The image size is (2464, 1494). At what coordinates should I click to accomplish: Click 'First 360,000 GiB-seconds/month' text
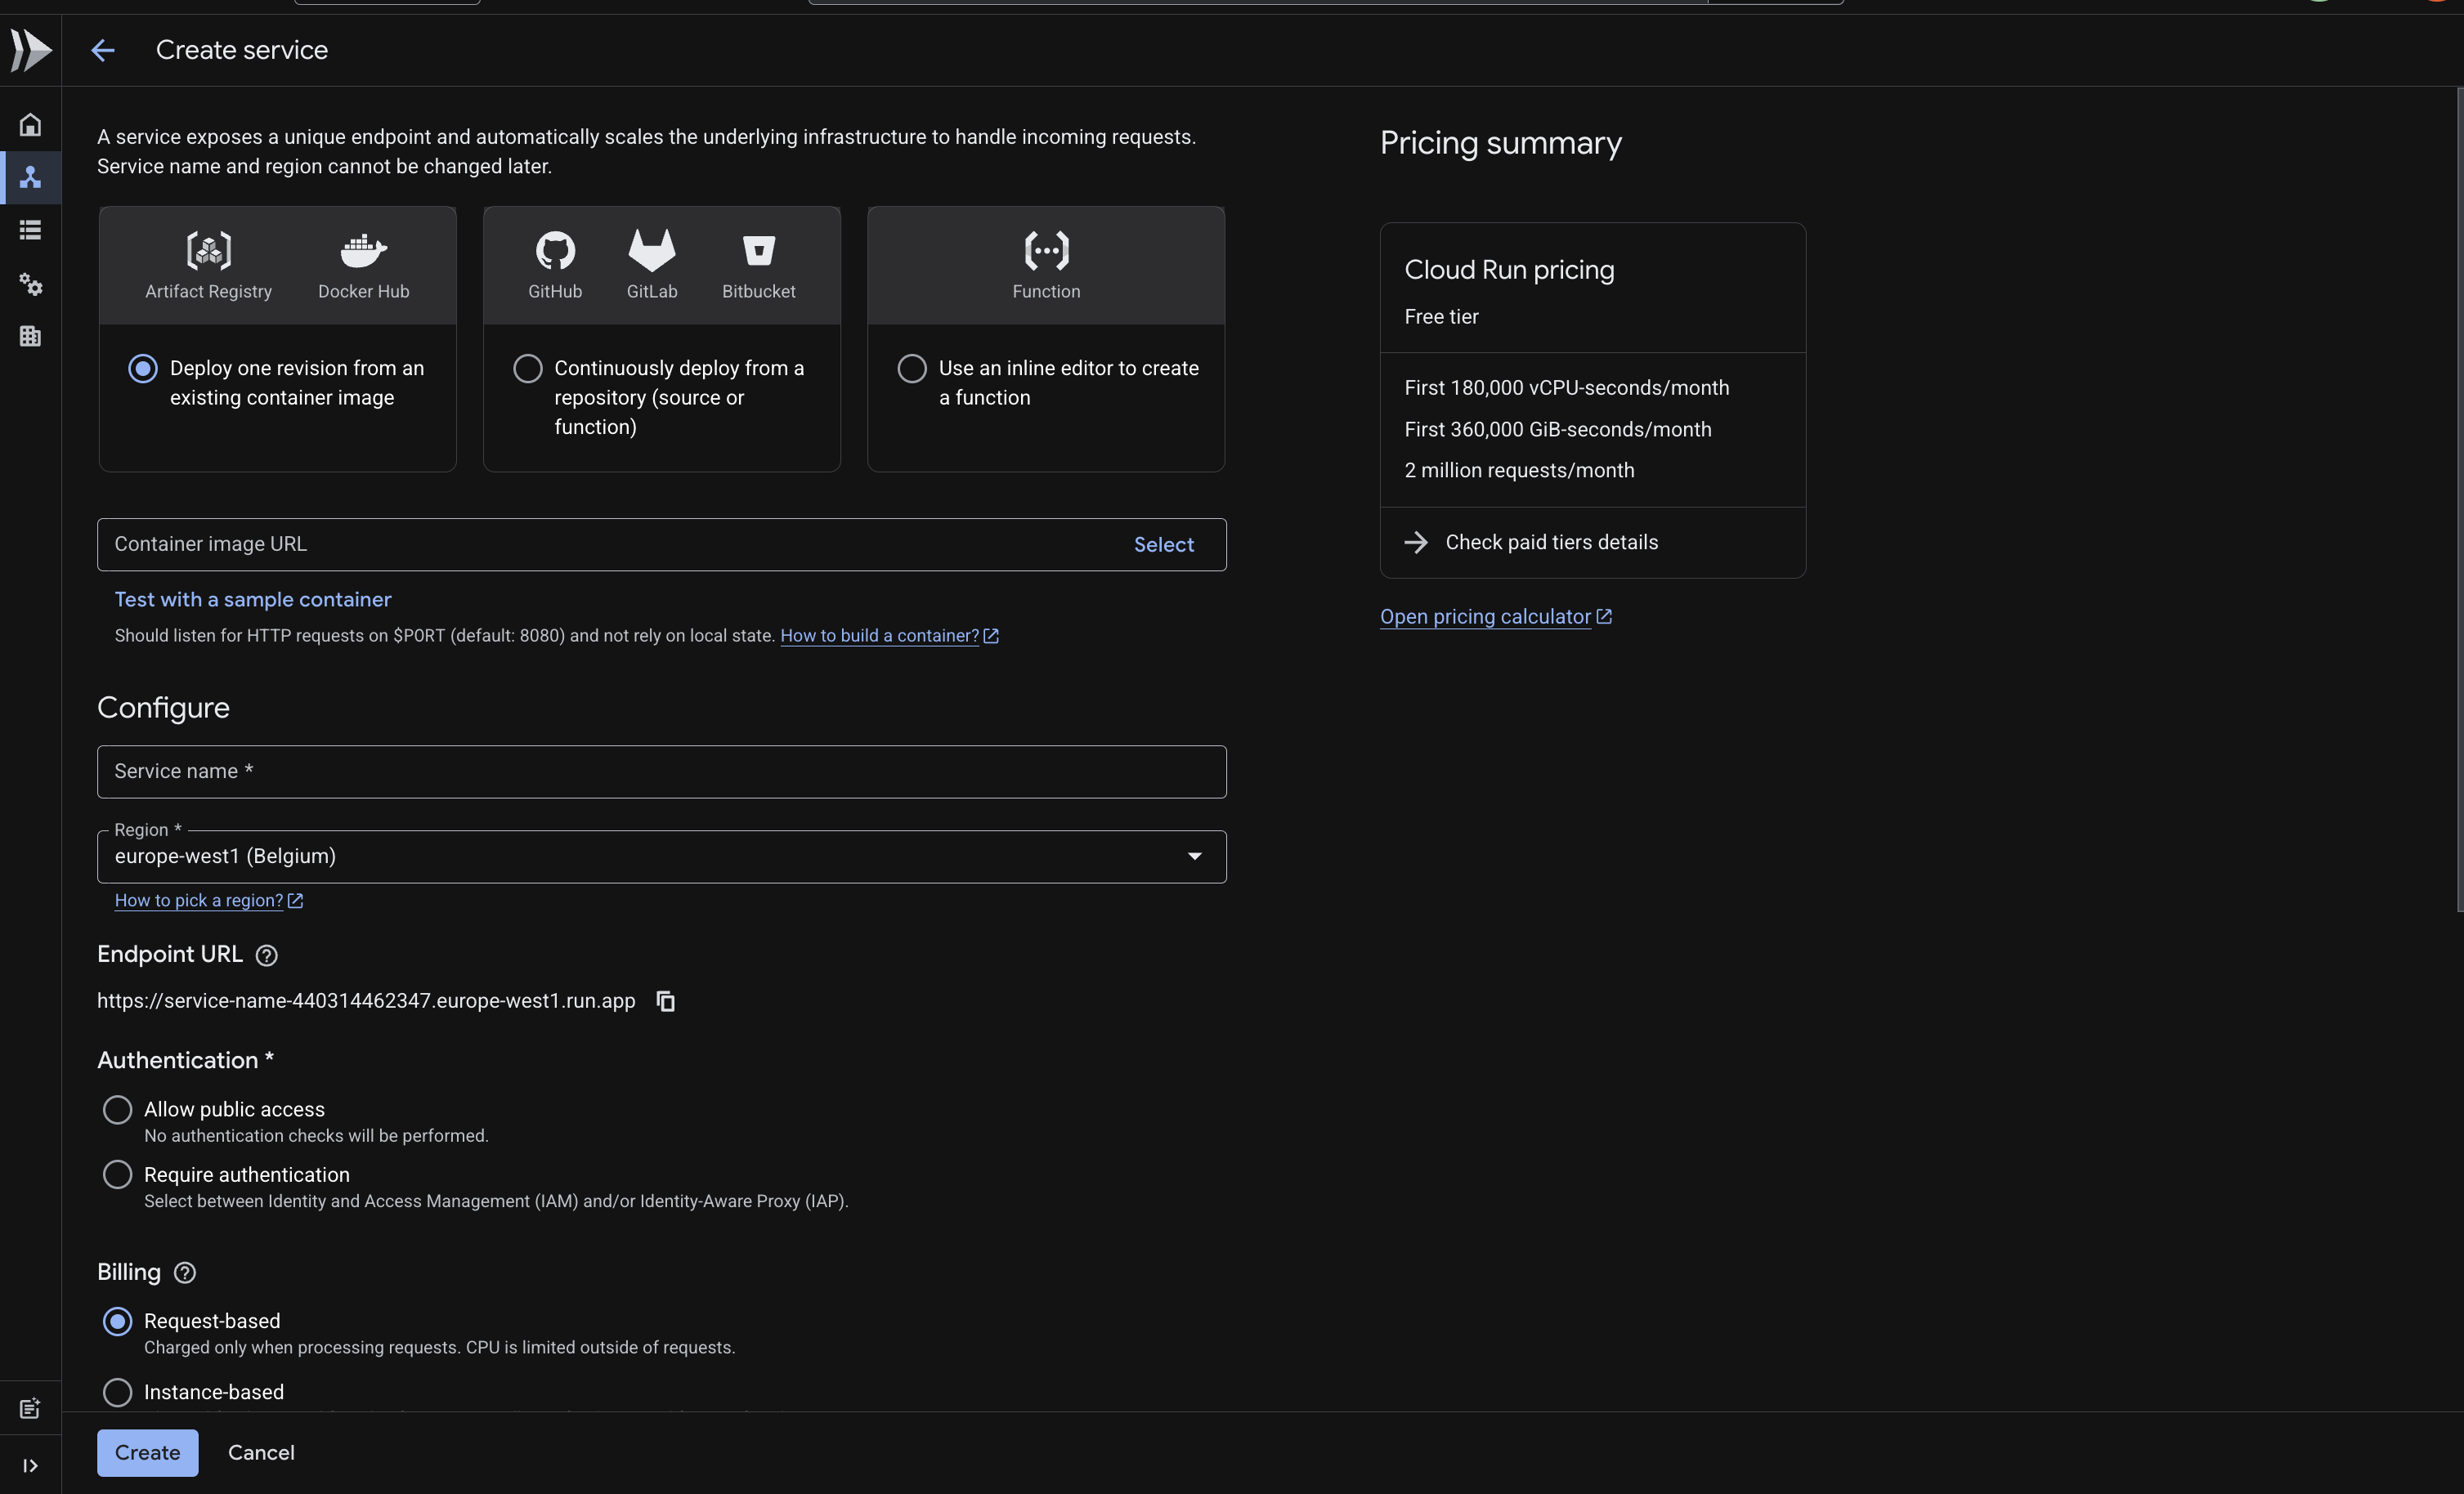(1558, 430)
